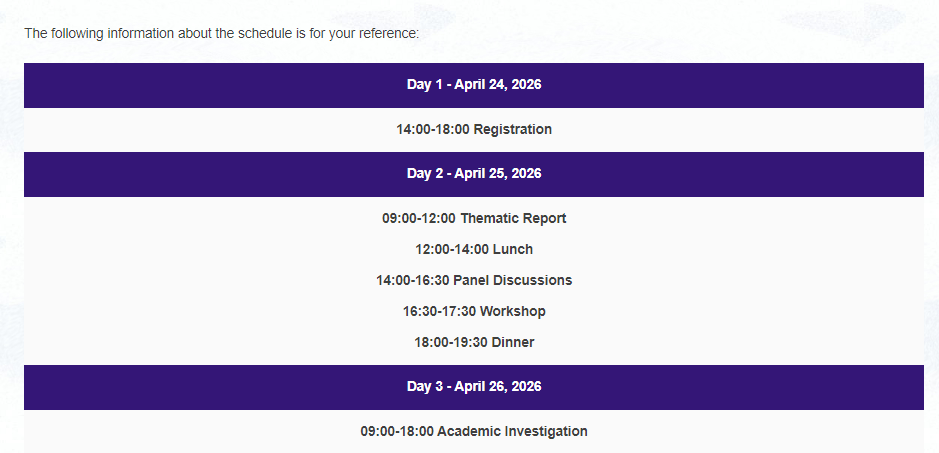Click the April 25, 2026 date text
The height and width of the screenshot is (453, 939).
pos(498,174)
